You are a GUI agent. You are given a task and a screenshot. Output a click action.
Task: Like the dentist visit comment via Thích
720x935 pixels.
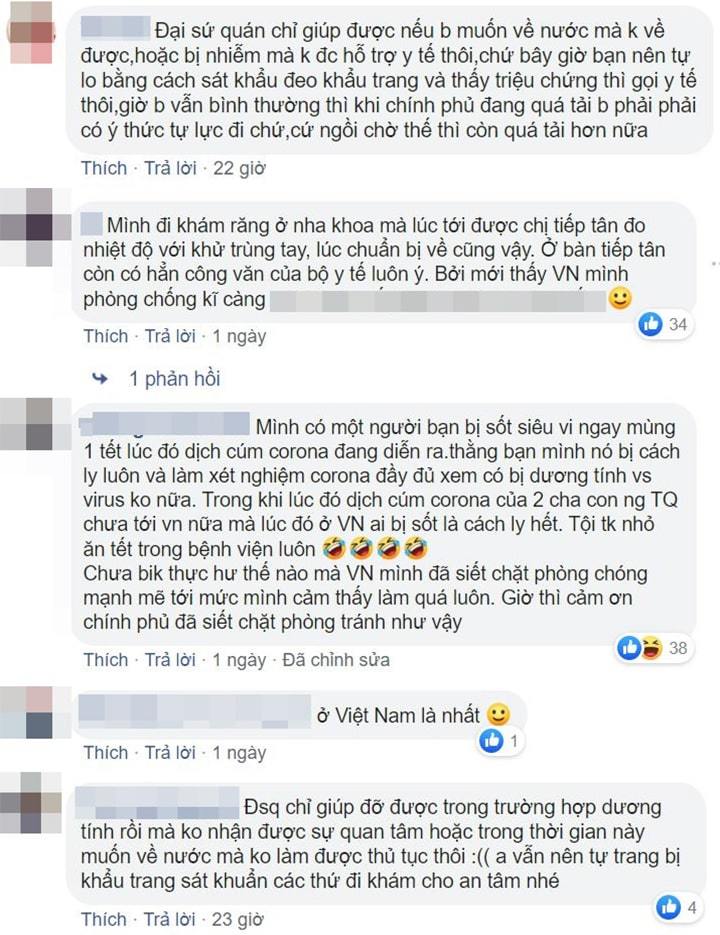pos(106,336)
